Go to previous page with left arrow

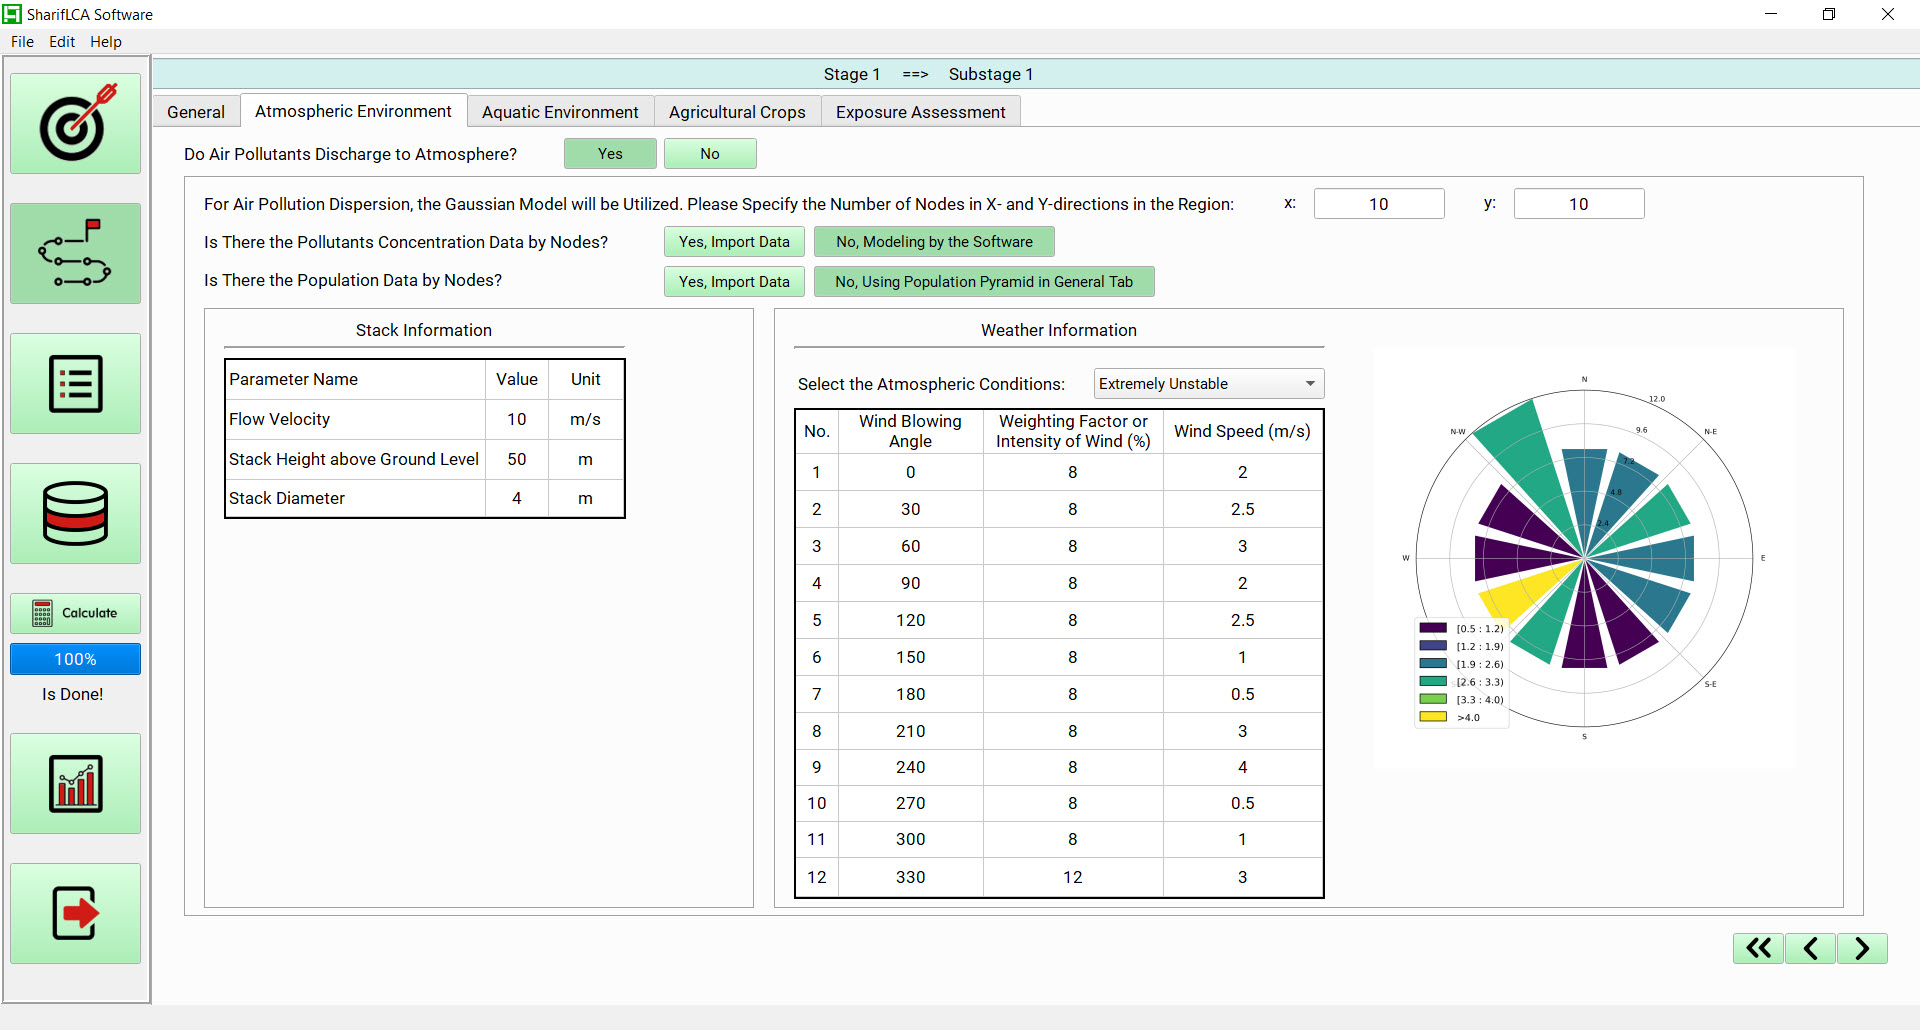(x=1810, y=948)
